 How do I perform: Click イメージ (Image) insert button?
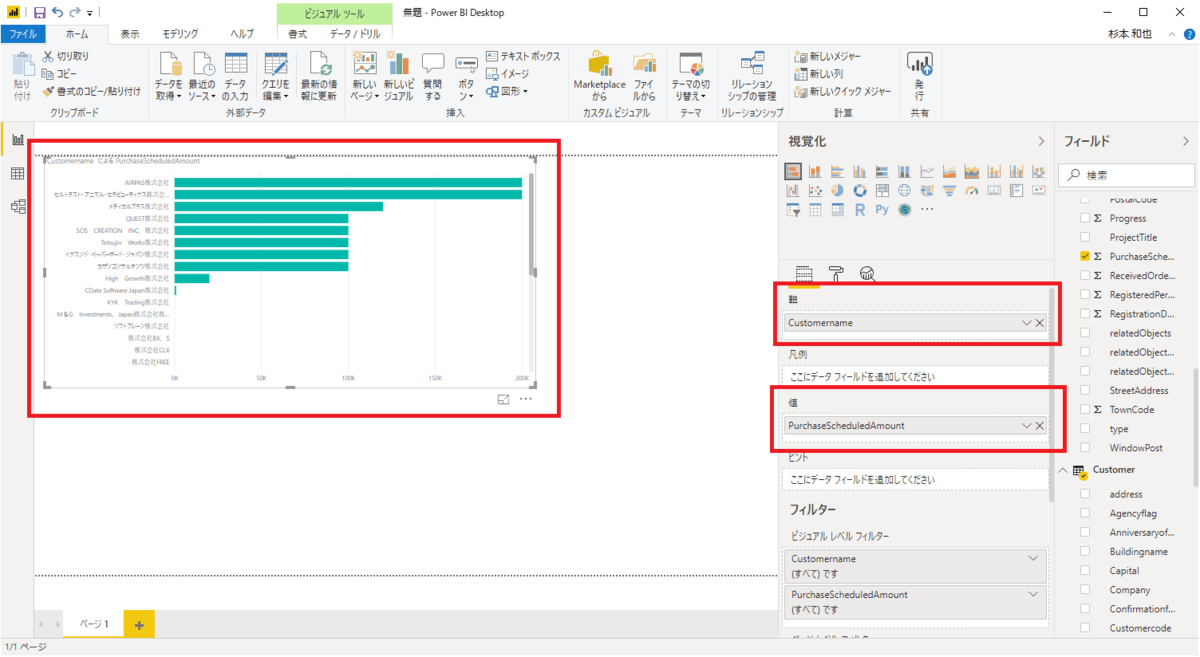508,74
